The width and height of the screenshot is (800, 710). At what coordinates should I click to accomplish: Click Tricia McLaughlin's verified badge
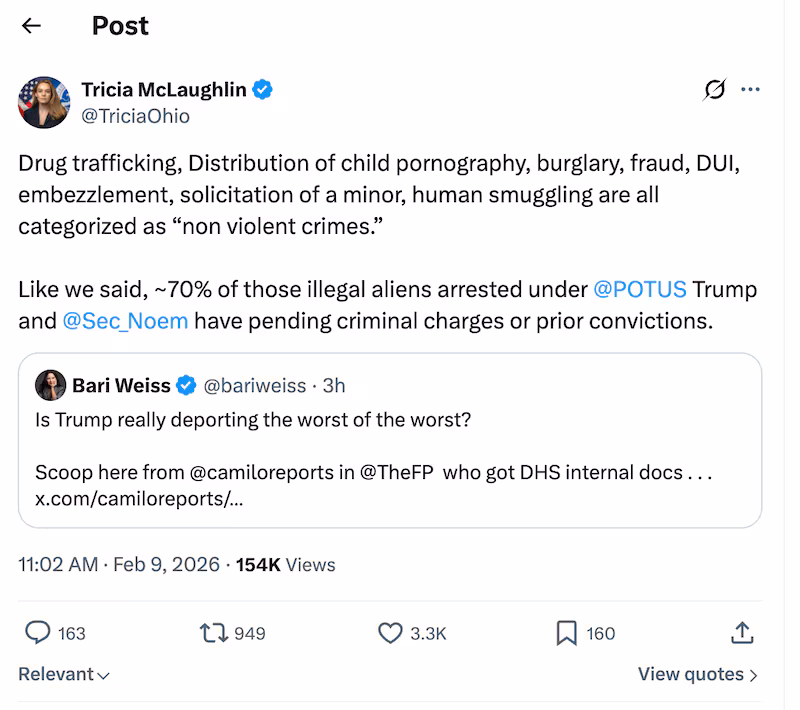click(x=262, y=89)
